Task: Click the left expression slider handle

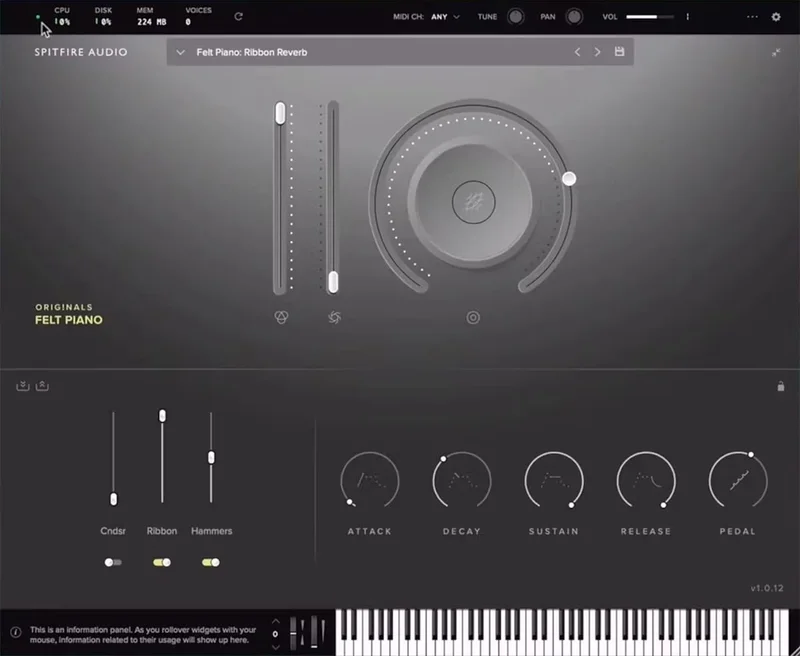Action: [x=280, y=113]
